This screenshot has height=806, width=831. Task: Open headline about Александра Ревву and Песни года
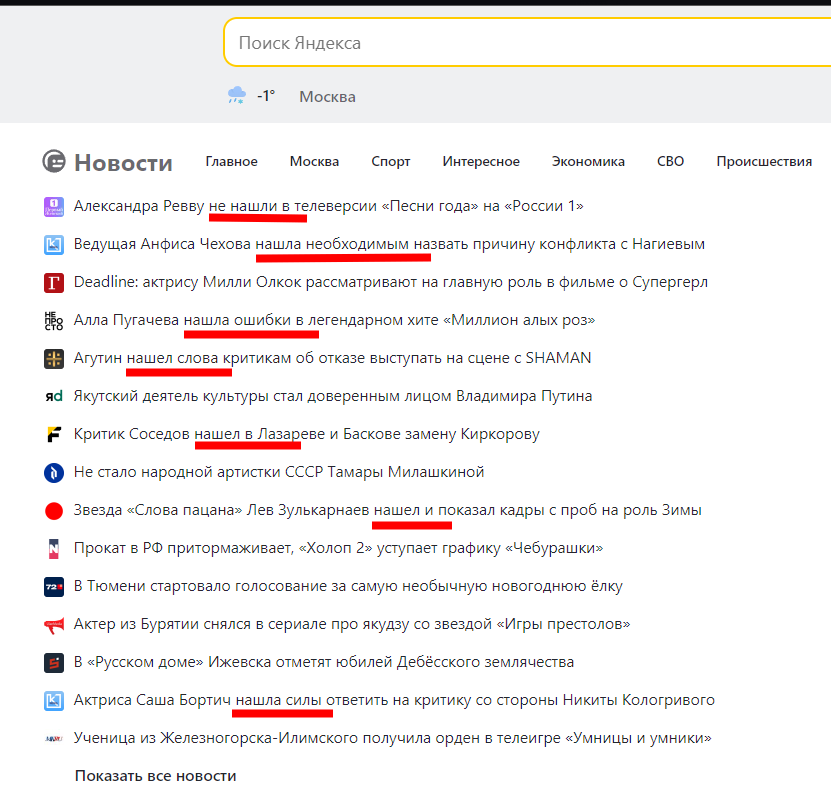(x=329, y=206)
